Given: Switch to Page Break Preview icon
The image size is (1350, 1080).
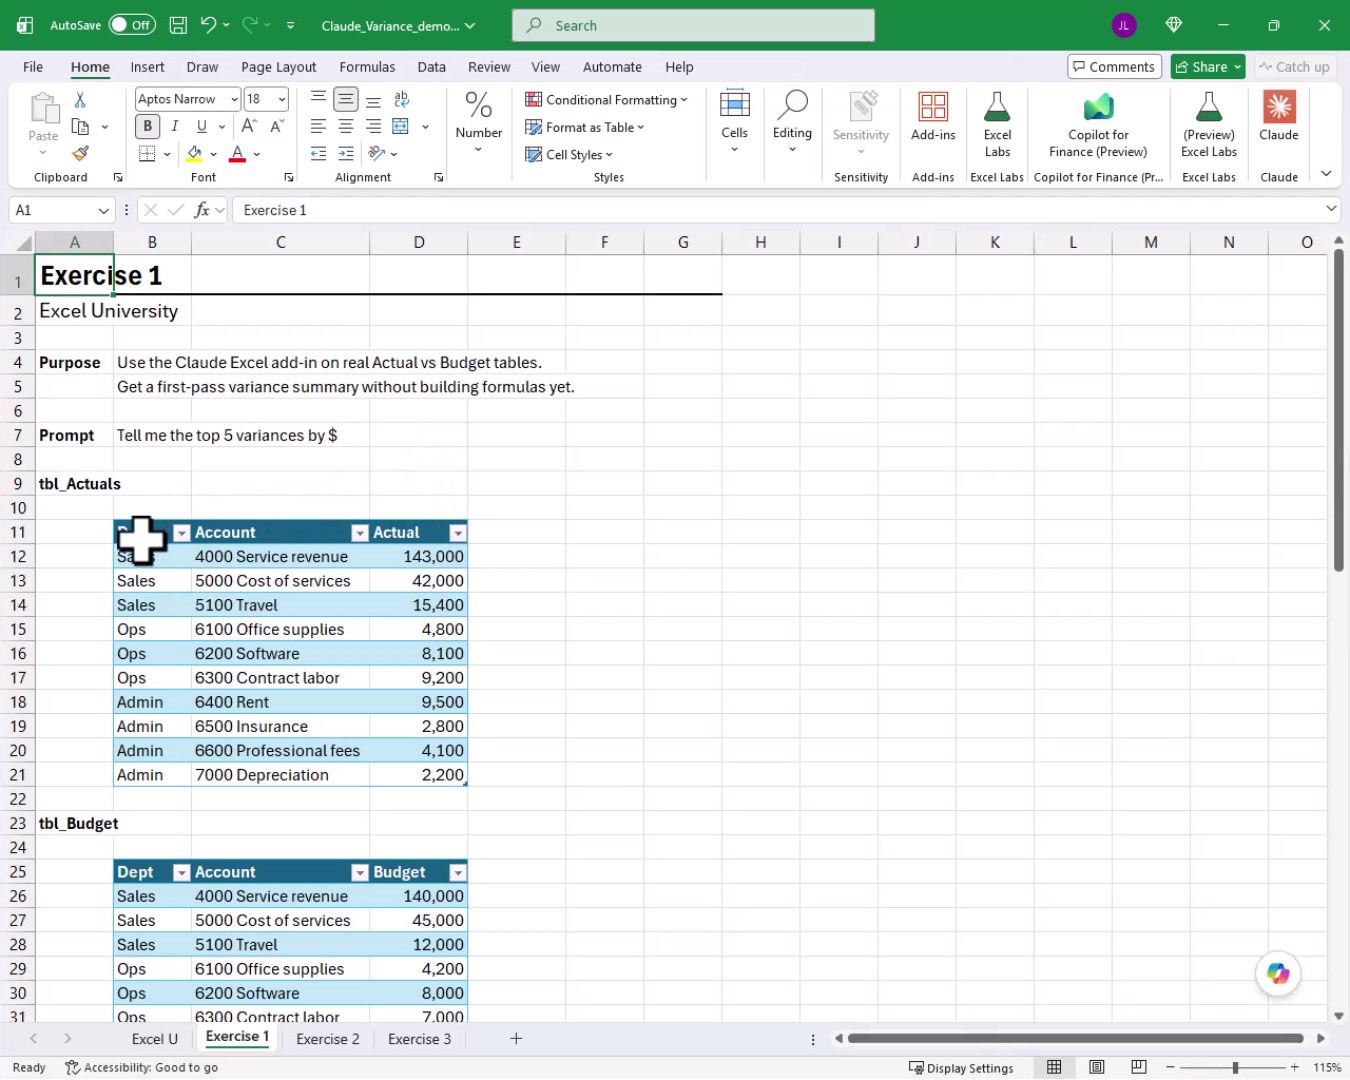Looking at the screenshot, I should (1139, 1068).
